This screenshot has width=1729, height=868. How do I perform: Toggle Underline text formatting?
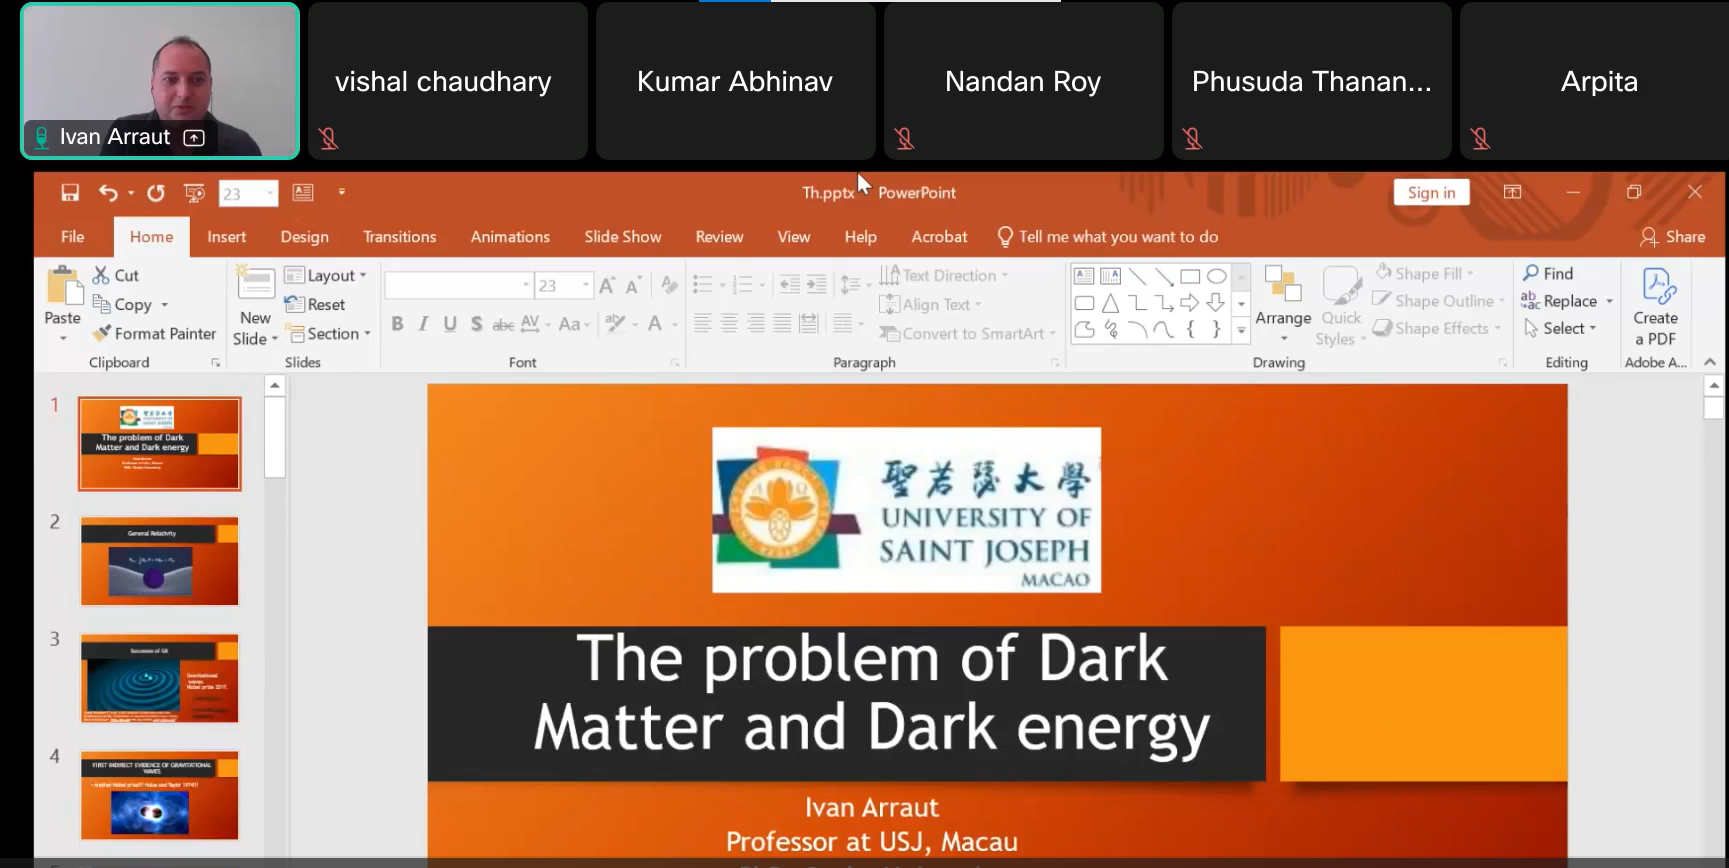point(450,324)
